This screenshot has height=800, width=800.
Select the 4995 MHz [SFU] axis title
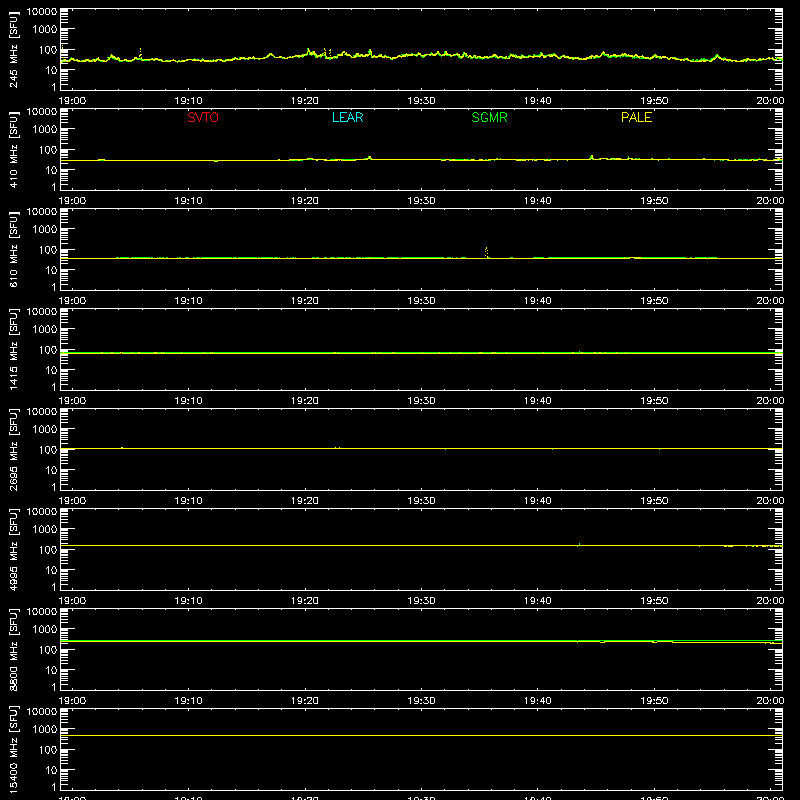[x=13, y=549]
